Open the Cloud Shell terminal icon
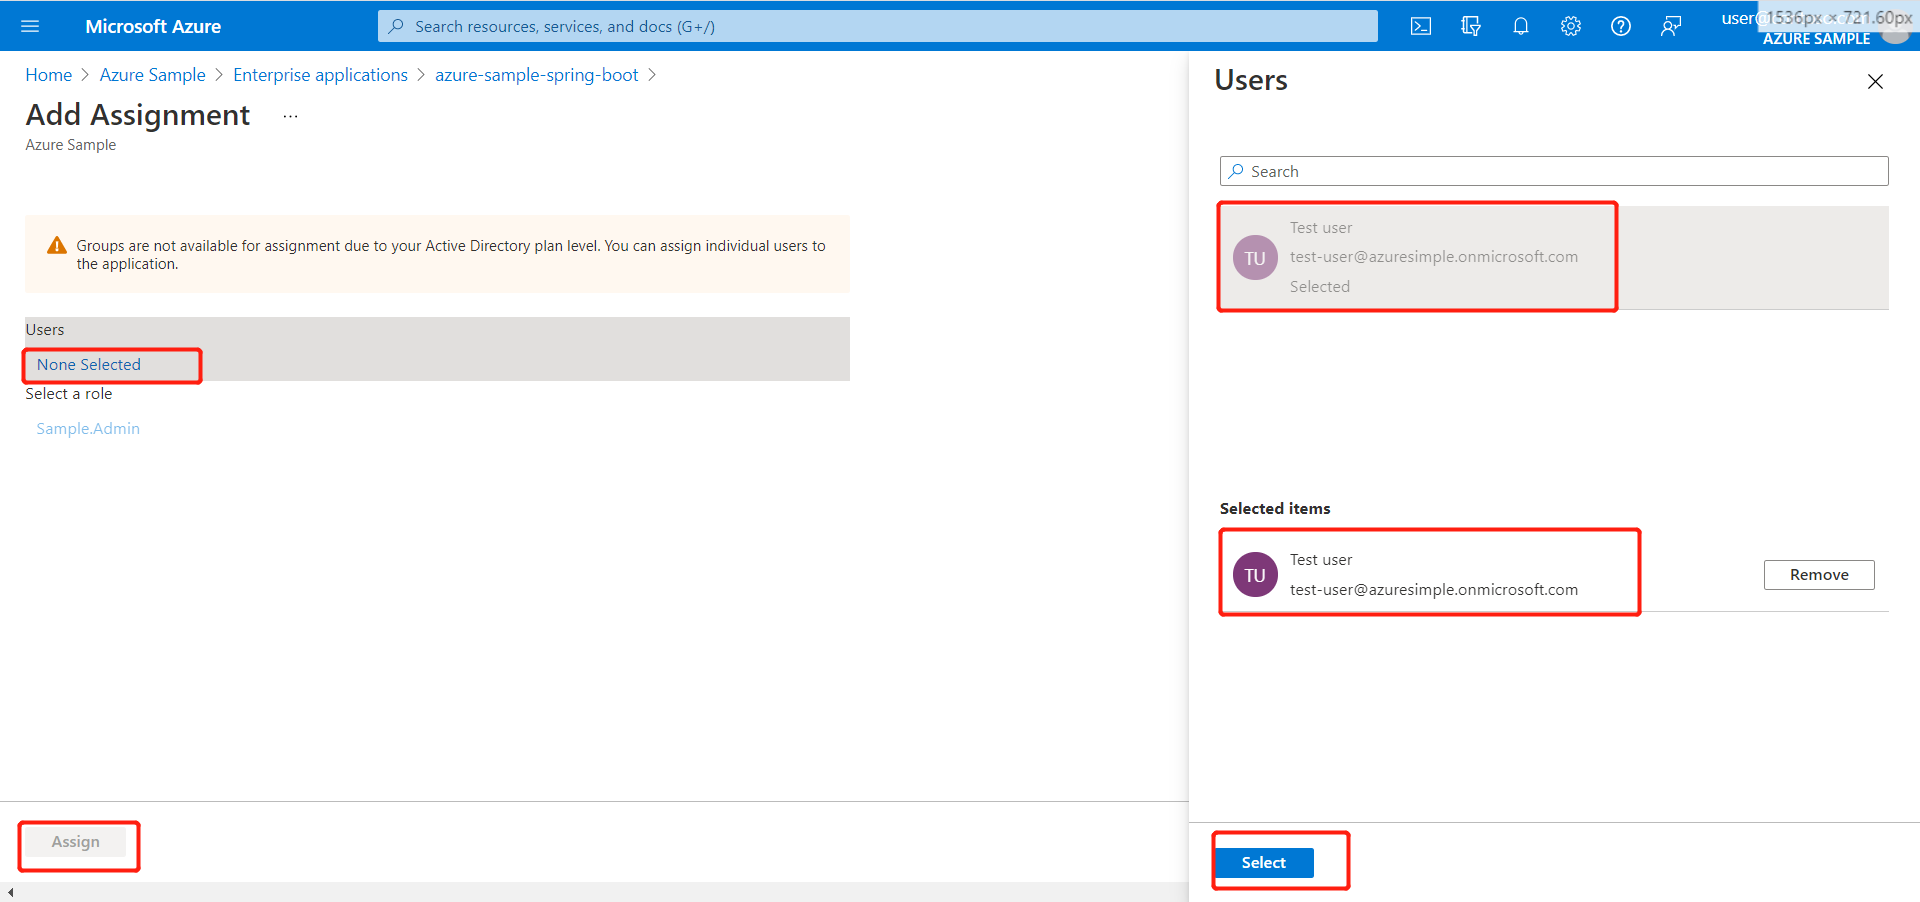The image size is (1920, 902). pyautogui.click(x=1420, y=26)
